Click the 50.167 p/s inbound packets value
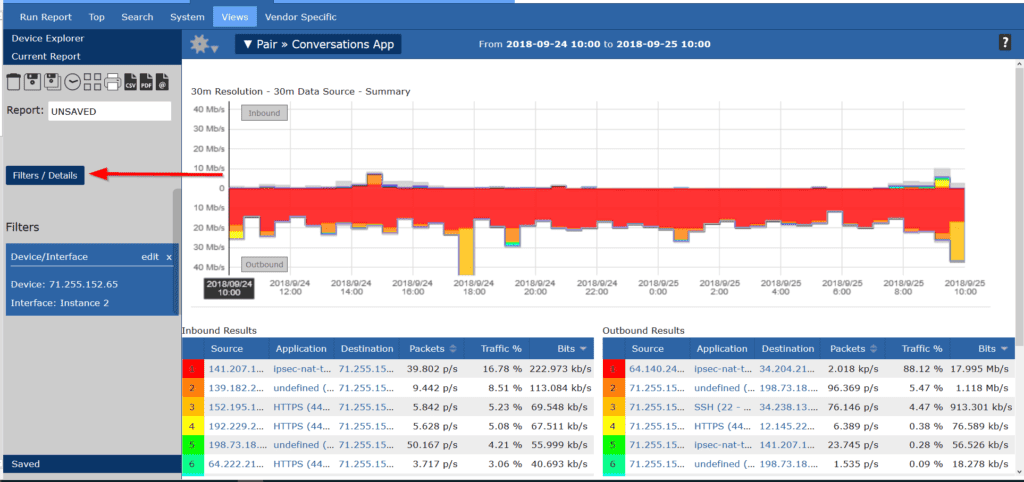This screenshot has height=482, width=1024. pyautogui.click(x=433, y=445)
